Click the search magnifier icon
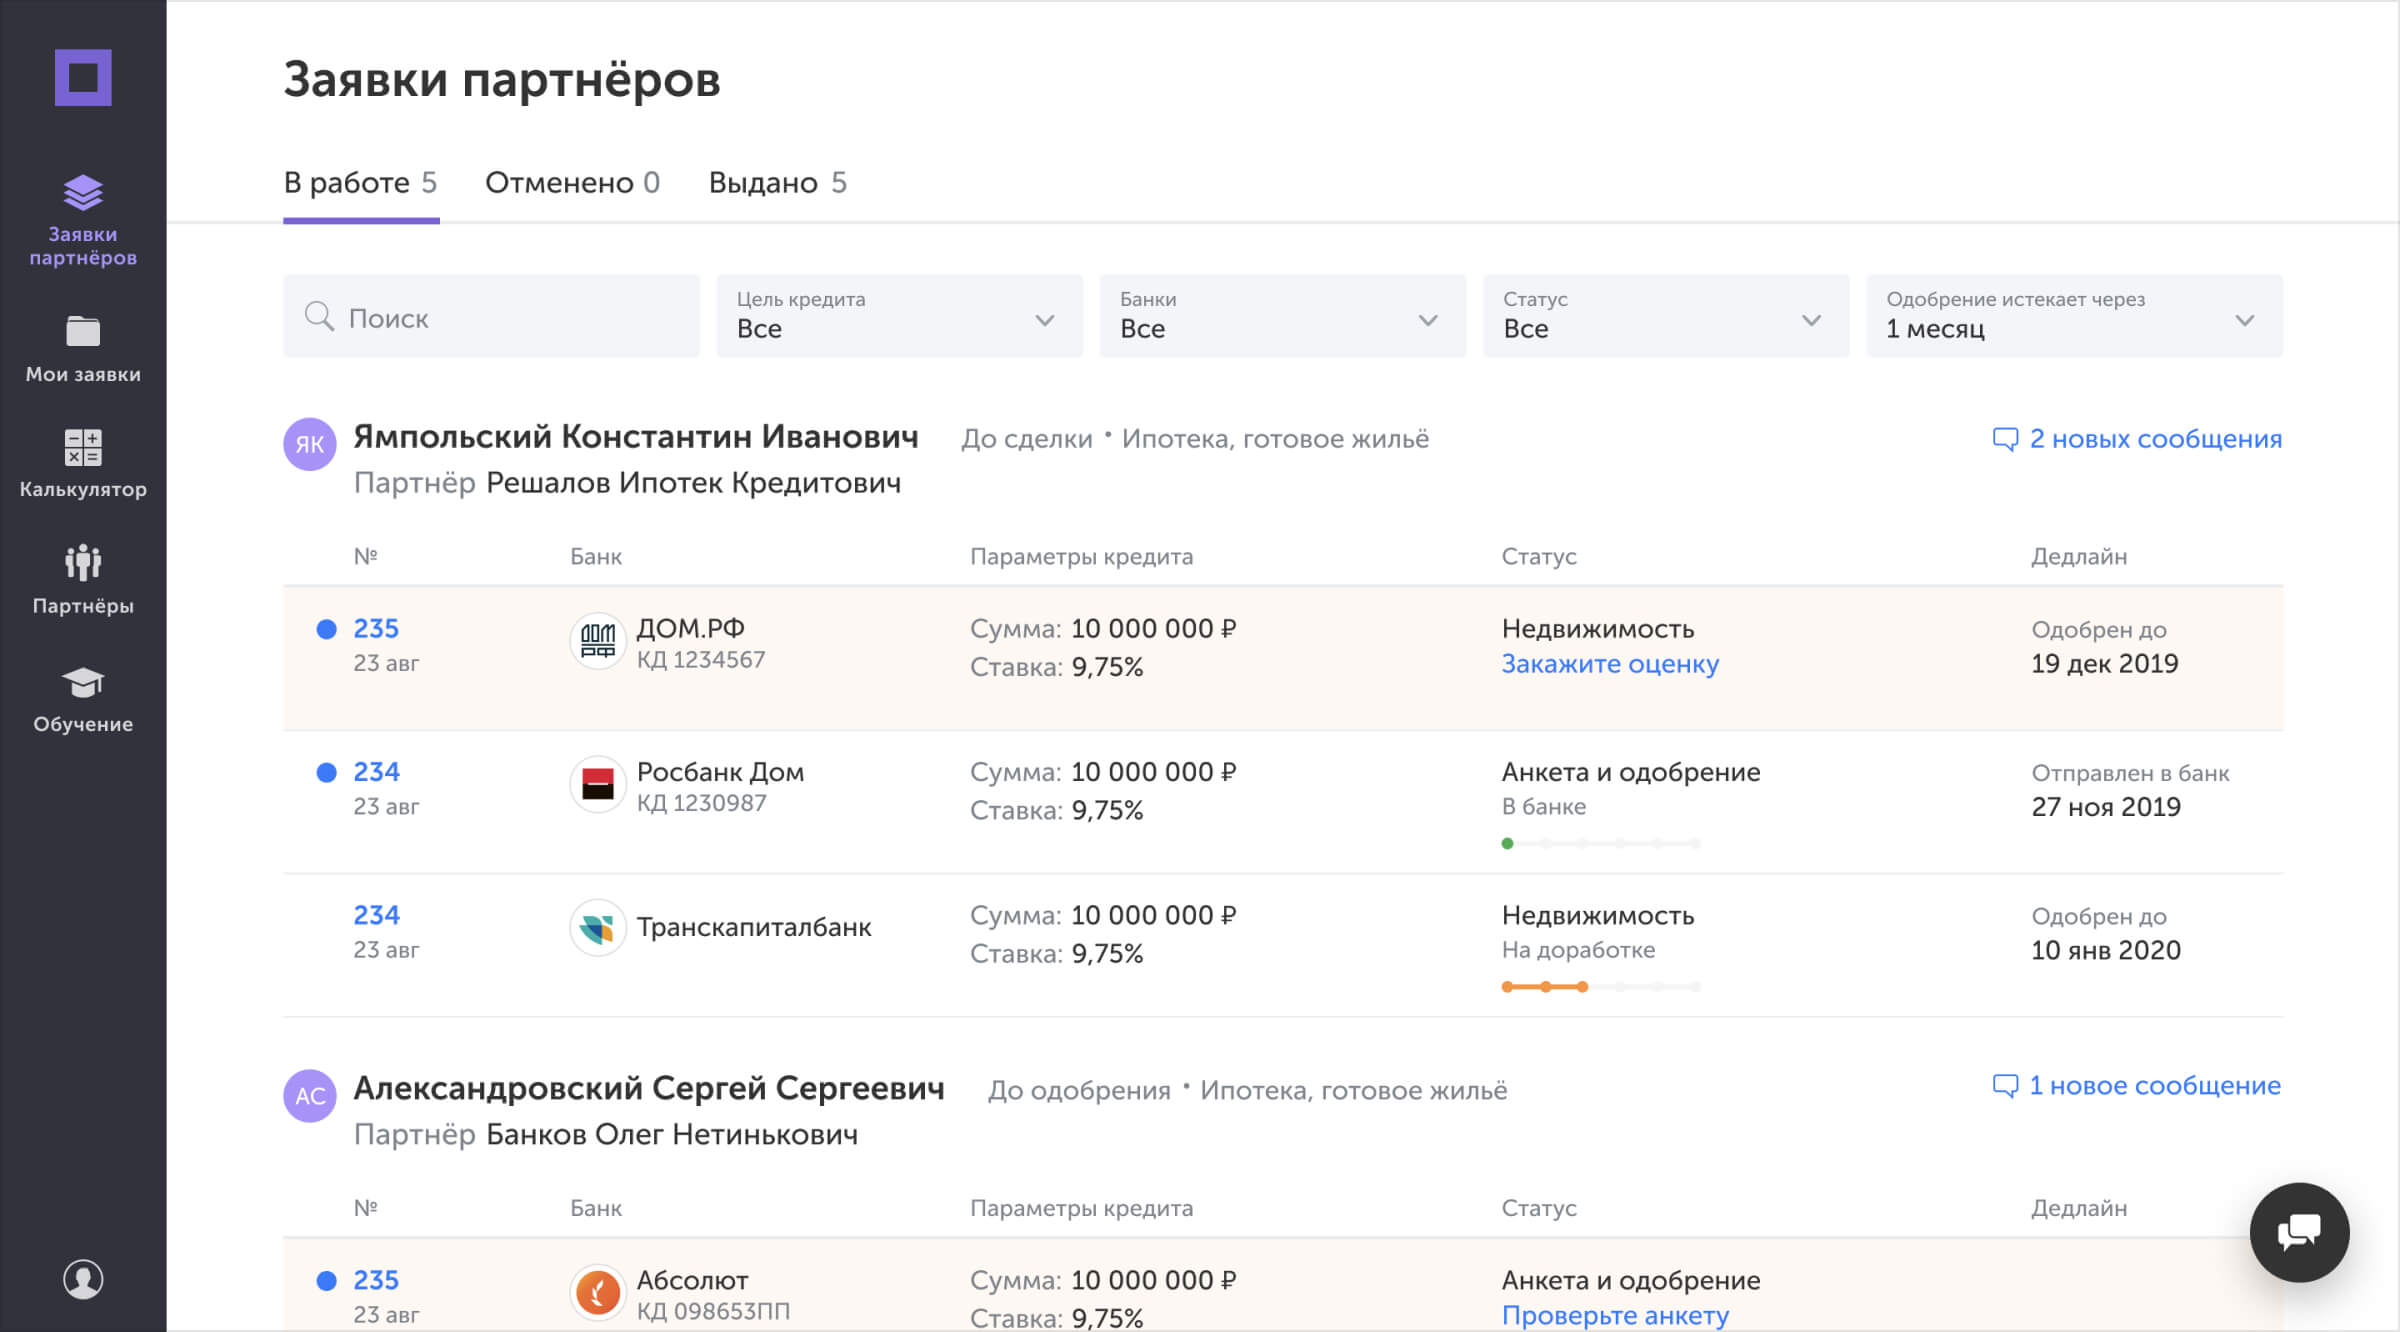Viewport: 2400px width, 1332px height. tap(319, 317)
